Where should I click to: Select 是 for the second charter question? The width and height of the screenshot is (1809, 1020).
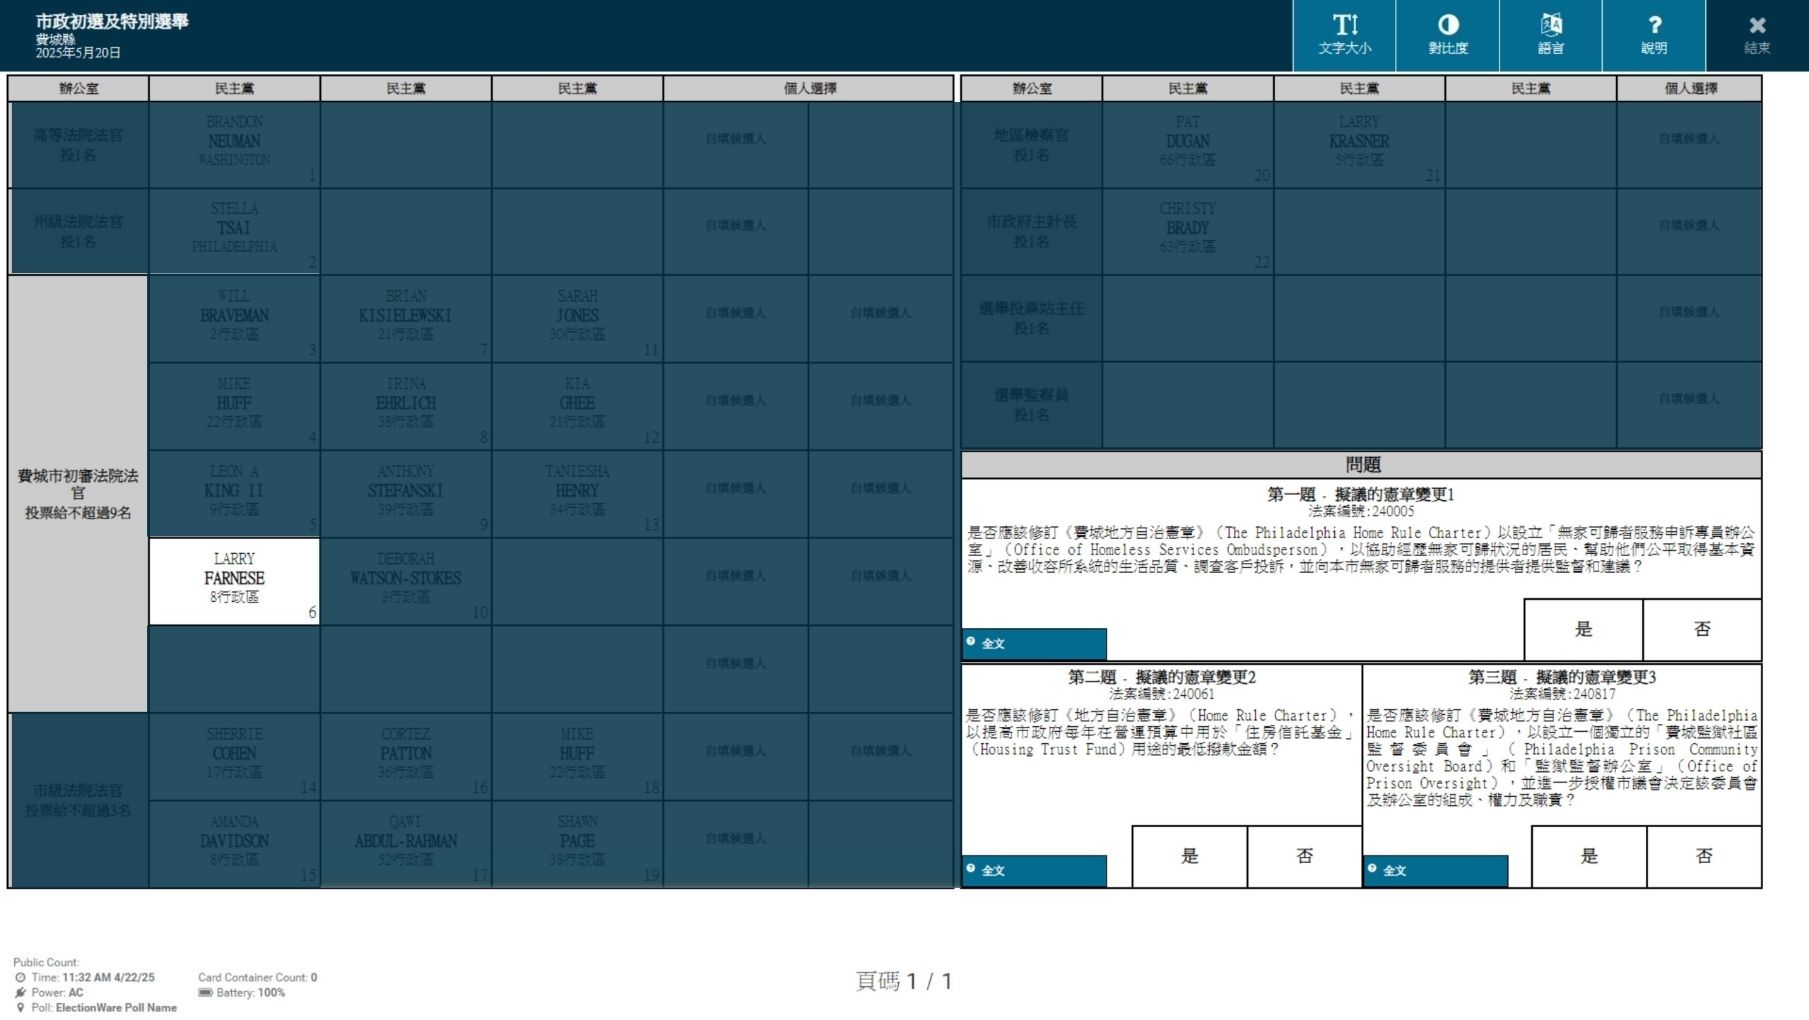point(1189,856)
